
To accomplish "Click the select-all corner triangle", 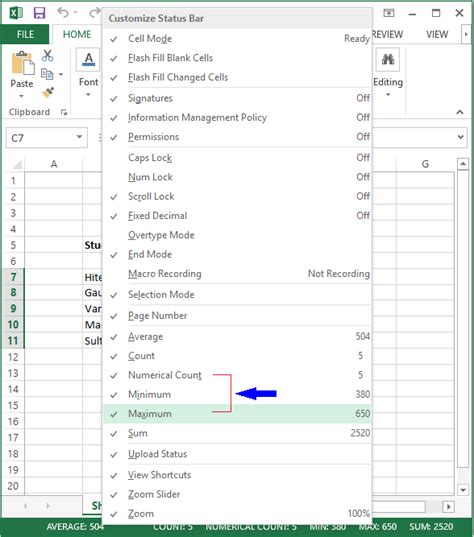I will [17, 164].
